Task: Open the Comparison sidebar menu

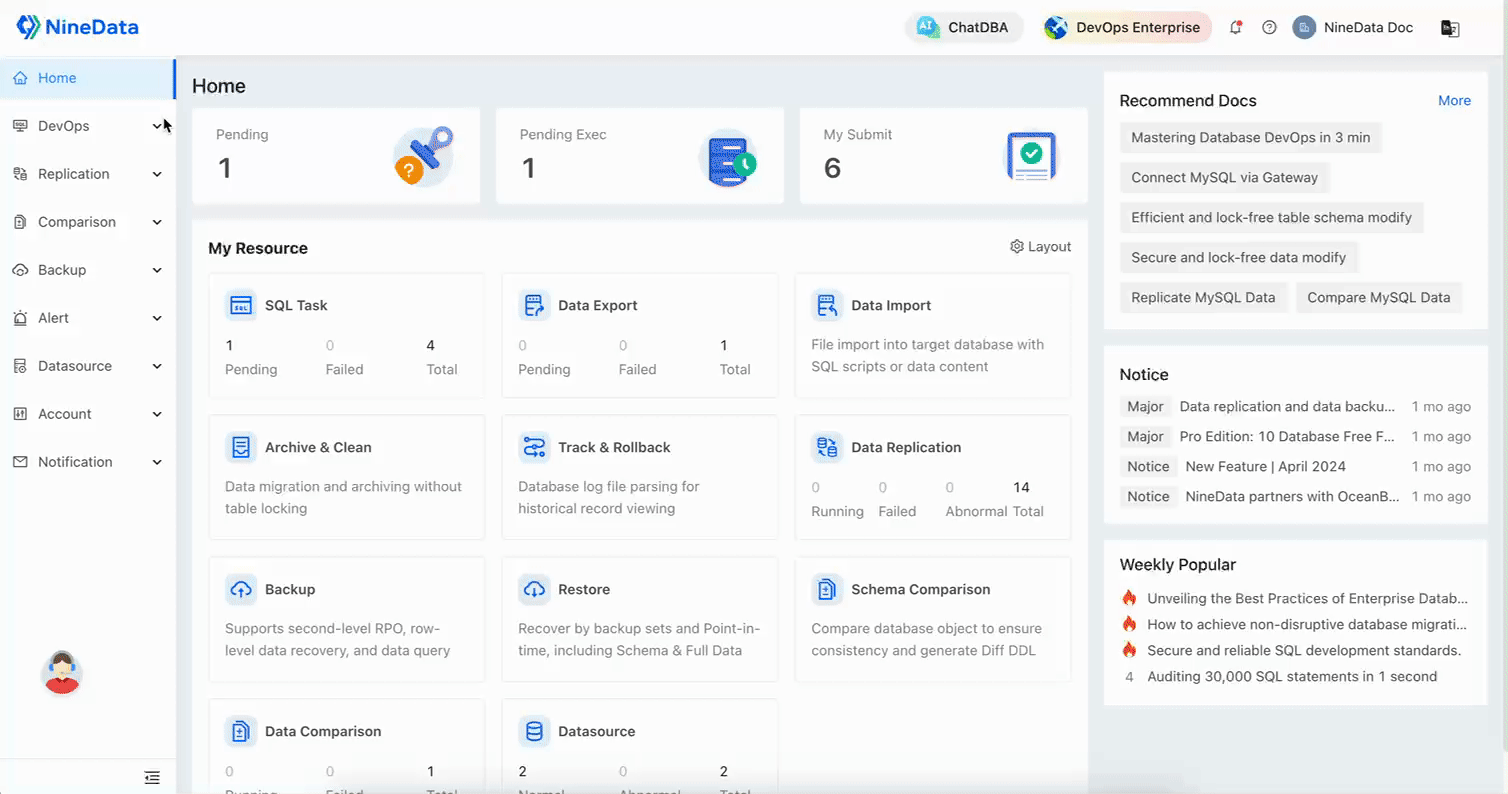Action: (88, 222)
